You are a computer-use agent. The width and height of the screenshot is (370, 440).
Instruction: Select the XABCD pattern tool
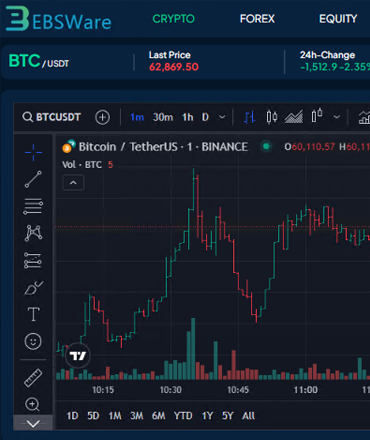33,233
